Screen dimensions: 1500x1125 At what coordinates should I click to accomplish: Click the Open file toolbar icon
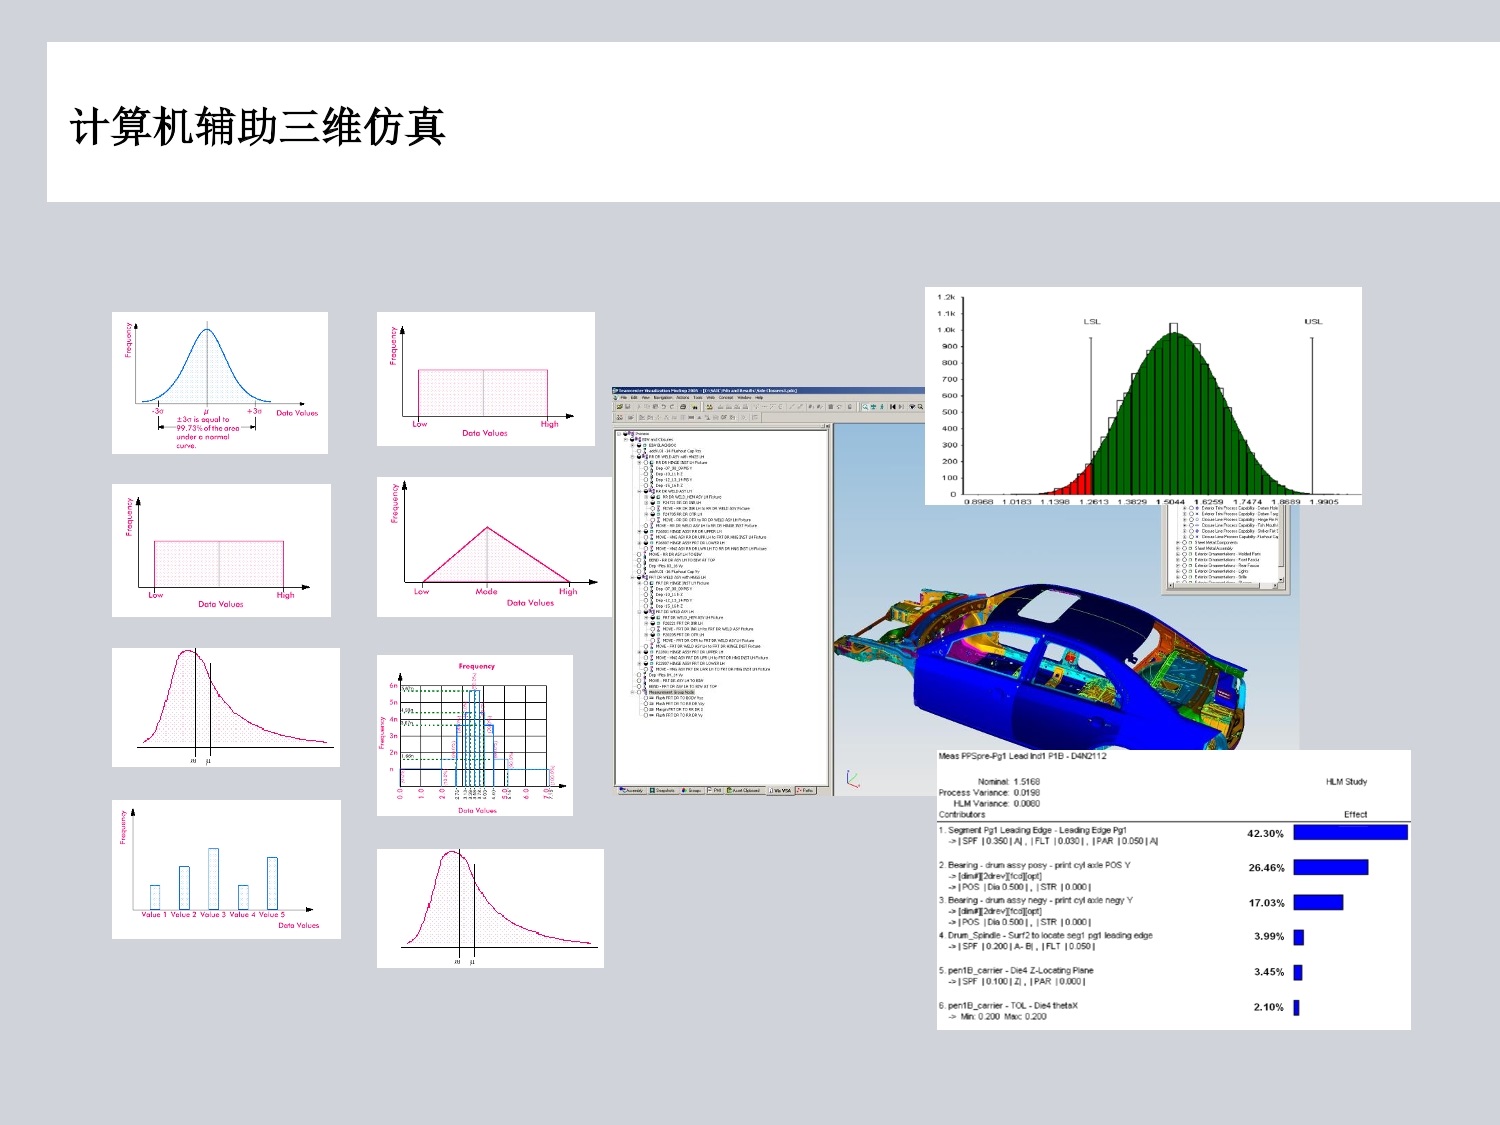tap(620, 407)
